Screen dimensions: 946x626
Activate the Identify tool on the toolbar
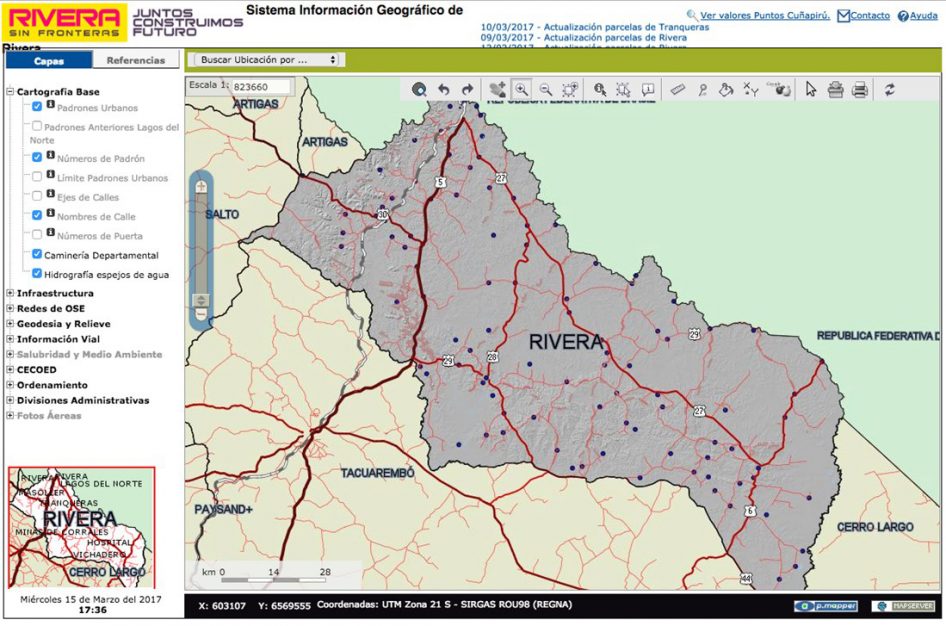click(601, 89)
